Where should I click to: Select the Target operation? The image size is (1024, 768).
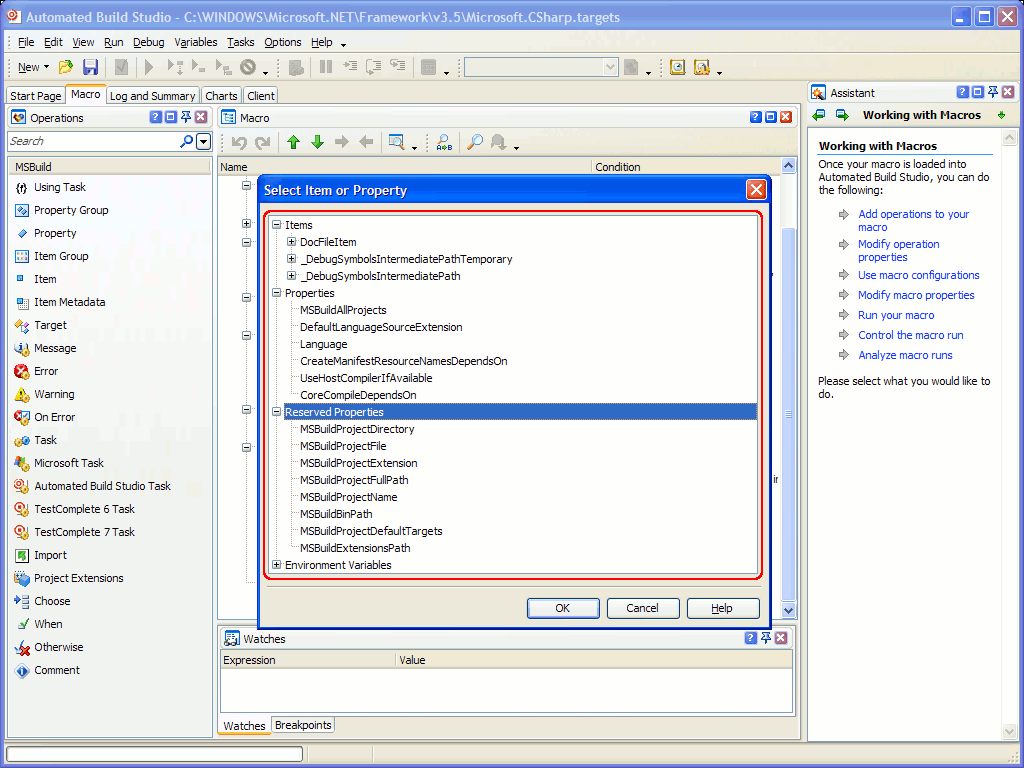coord(50,325)
